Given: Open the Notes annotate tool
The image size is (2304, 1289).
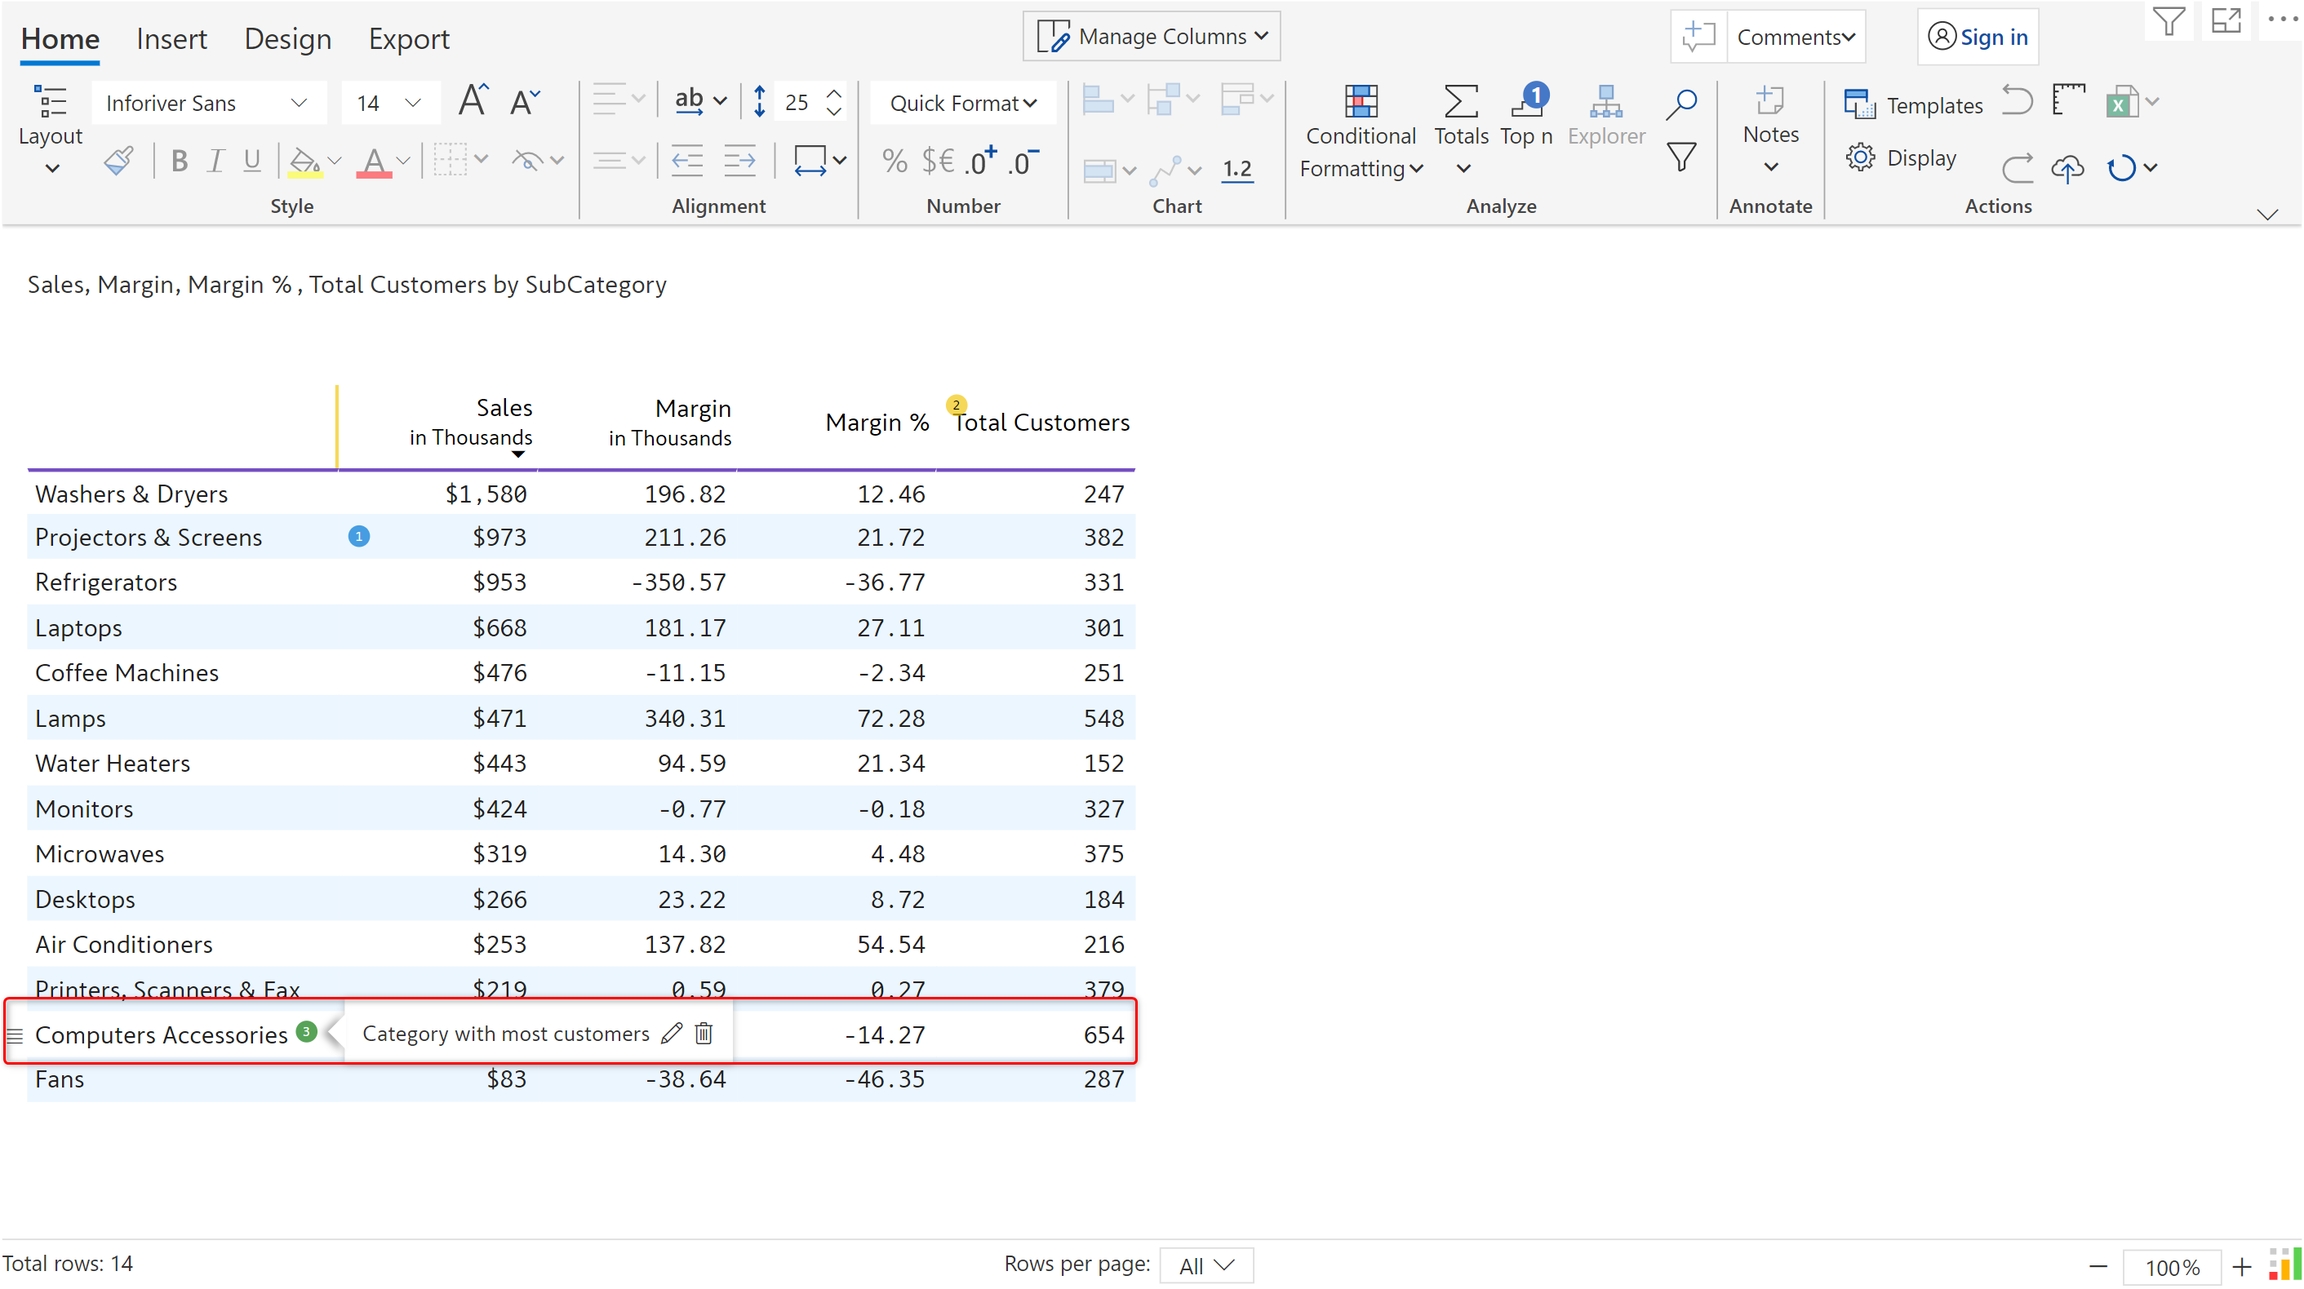Looking at the screenshot, I should (x=1770, y=102).
